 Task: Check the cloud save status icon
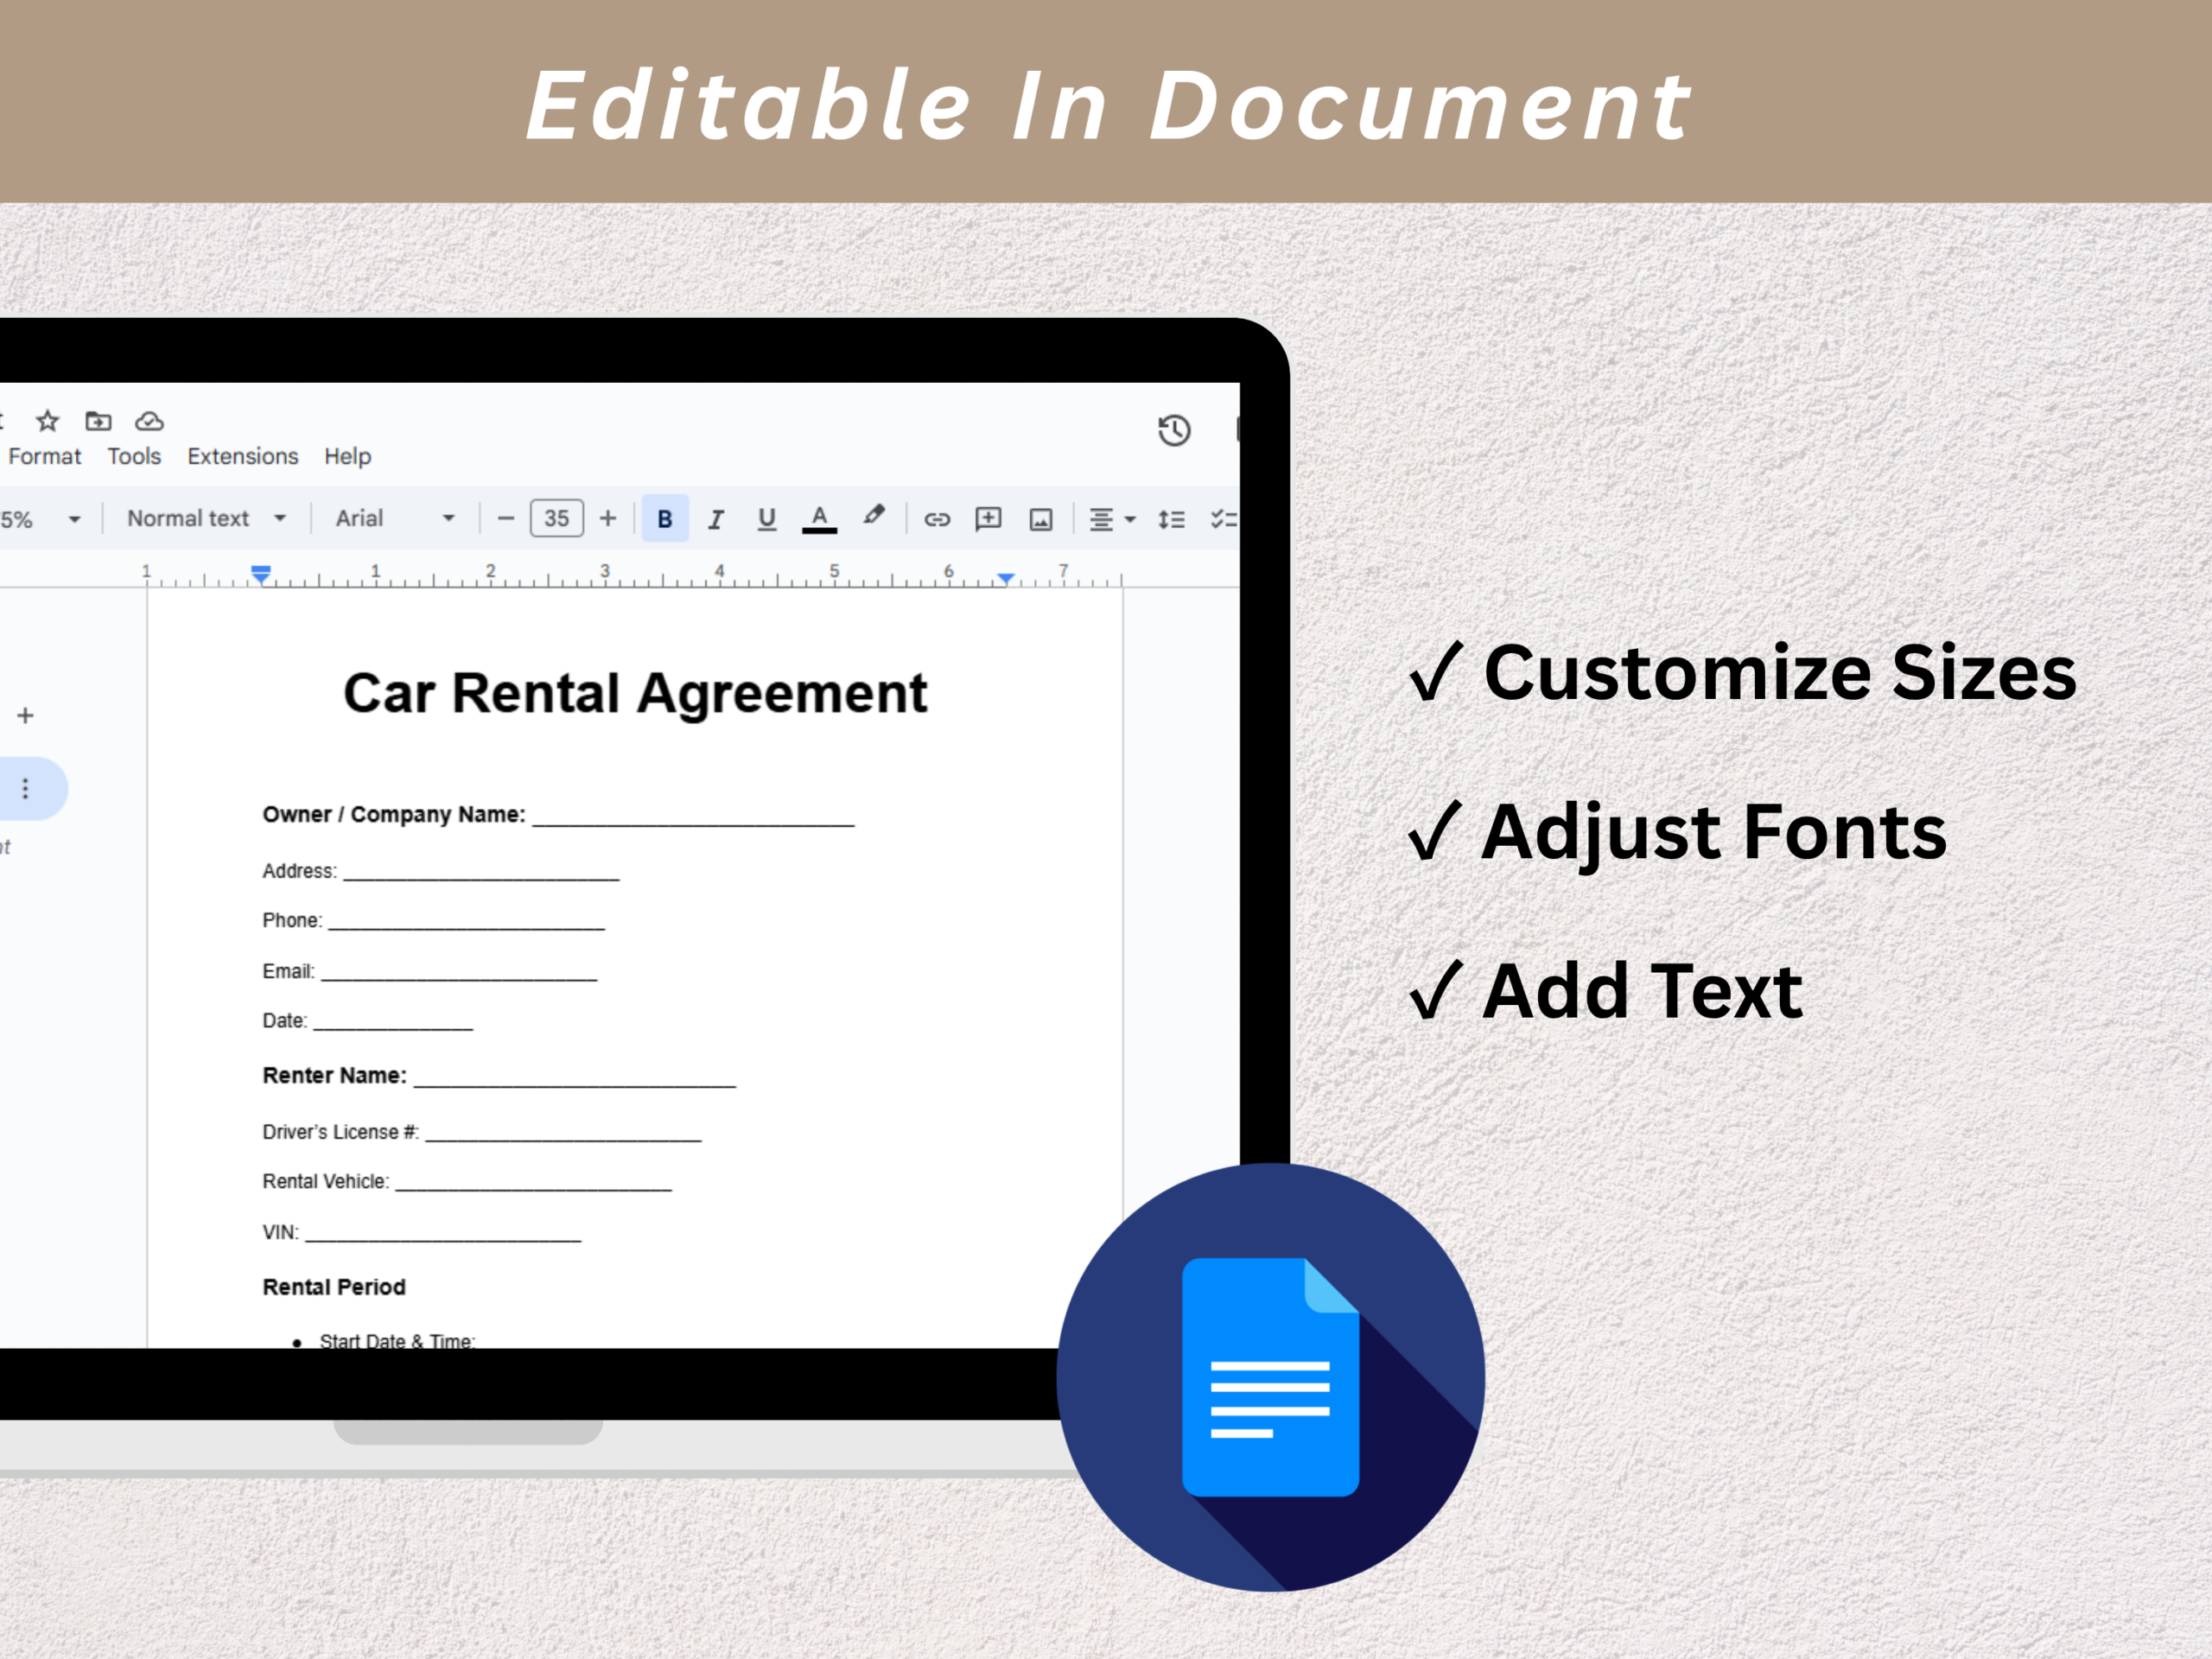(149, 420)
